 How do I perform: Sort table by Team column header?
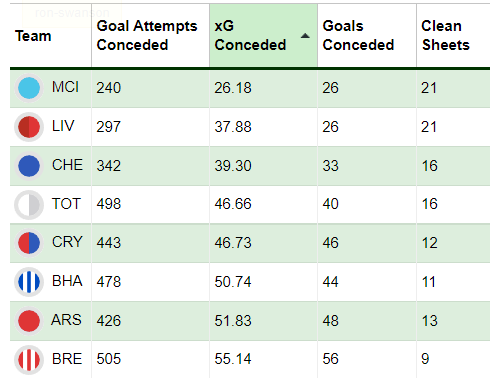tap(33, 36)
